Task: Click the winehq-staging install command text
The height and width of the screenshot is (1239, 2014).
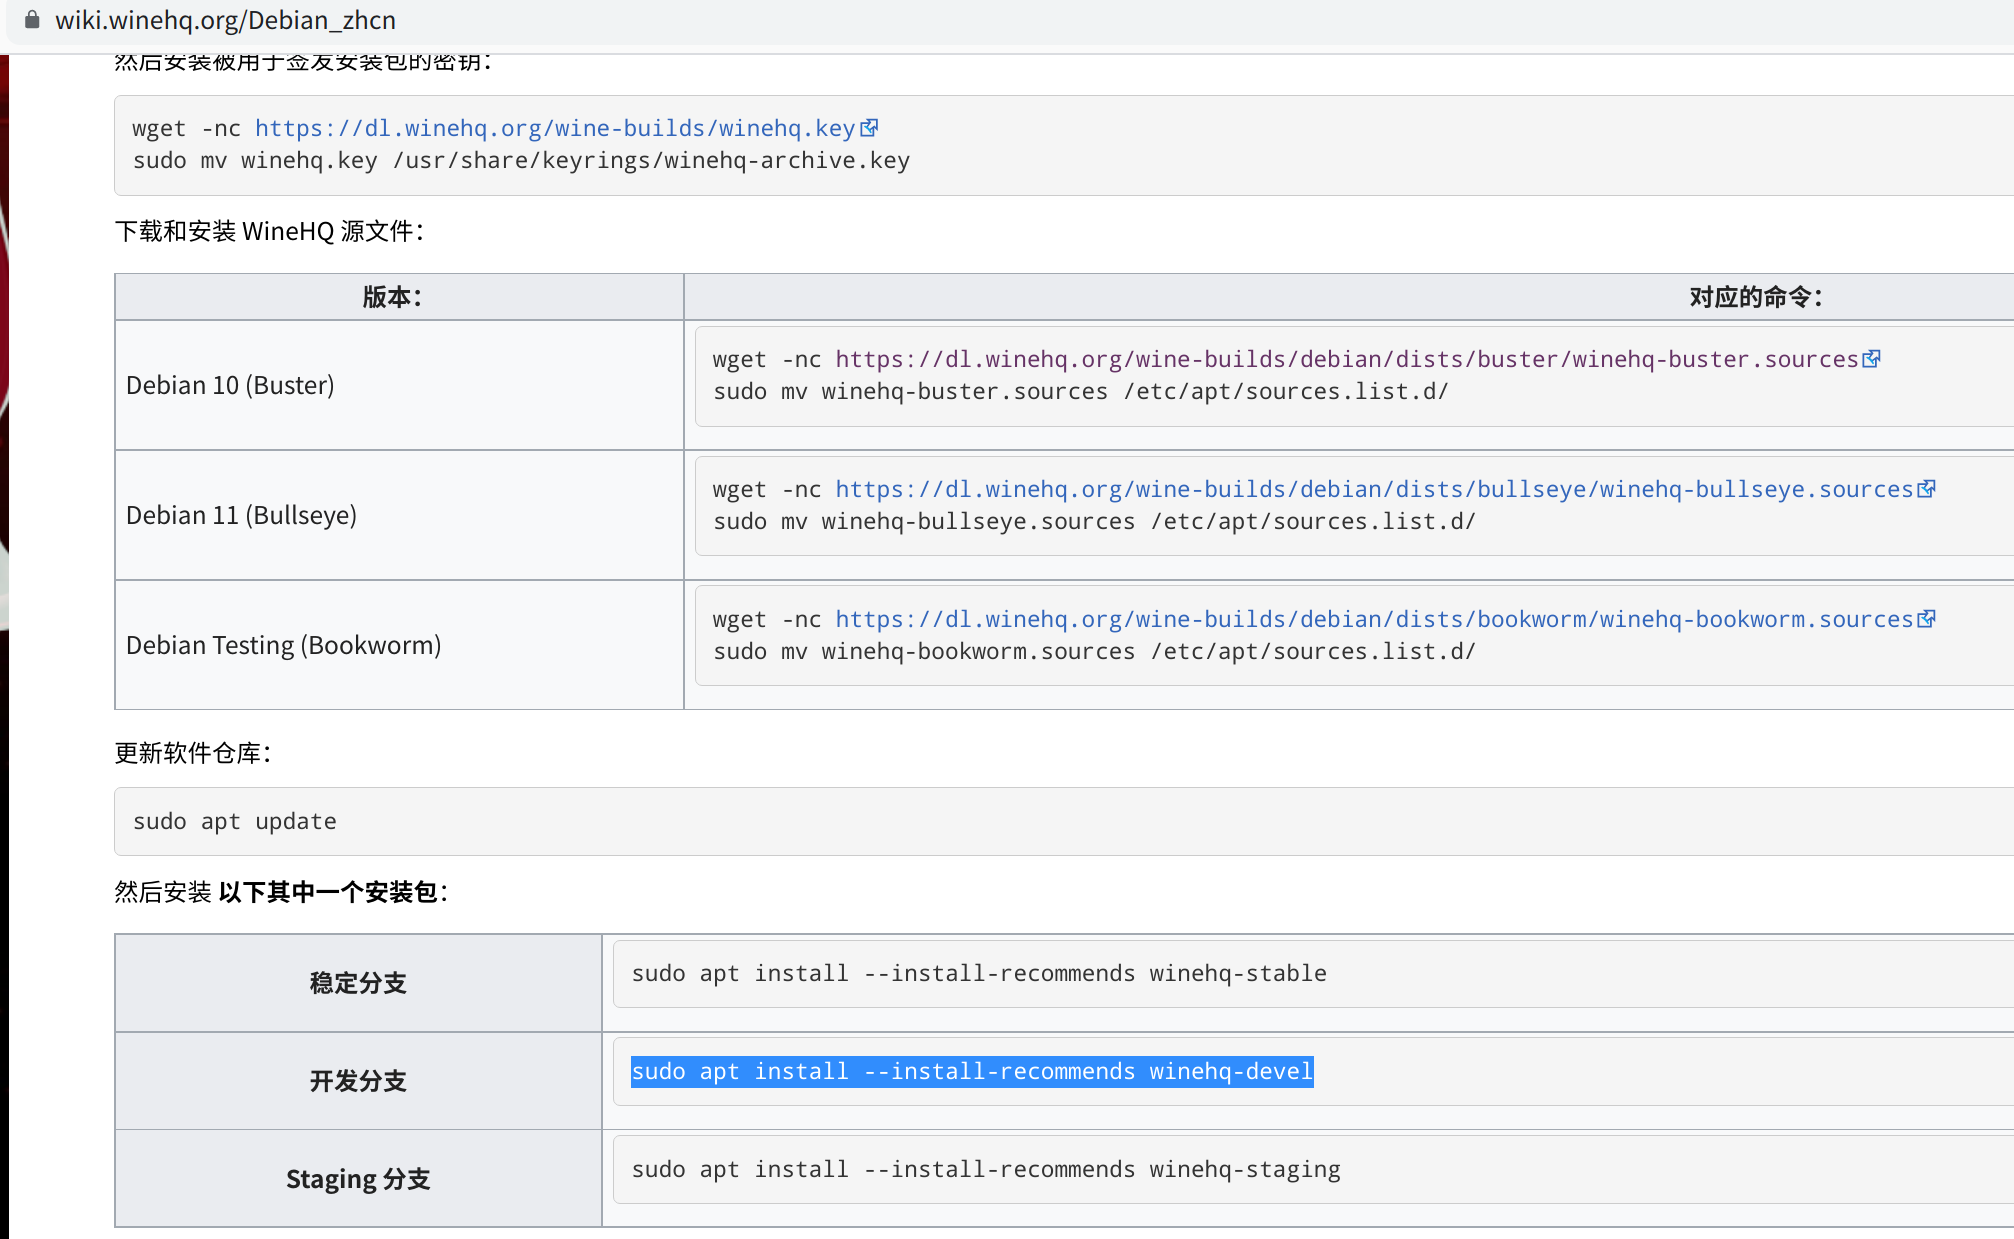Action: pyautogui.click(x=985, y=1169)
